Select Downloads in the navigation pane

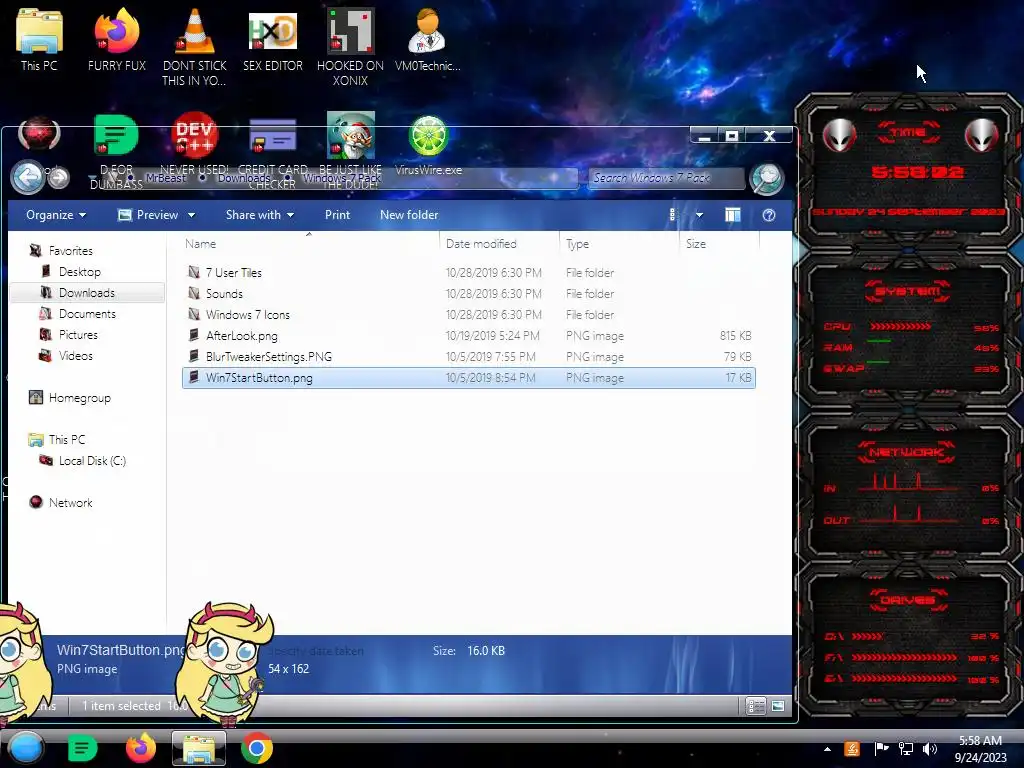point(87,293)
